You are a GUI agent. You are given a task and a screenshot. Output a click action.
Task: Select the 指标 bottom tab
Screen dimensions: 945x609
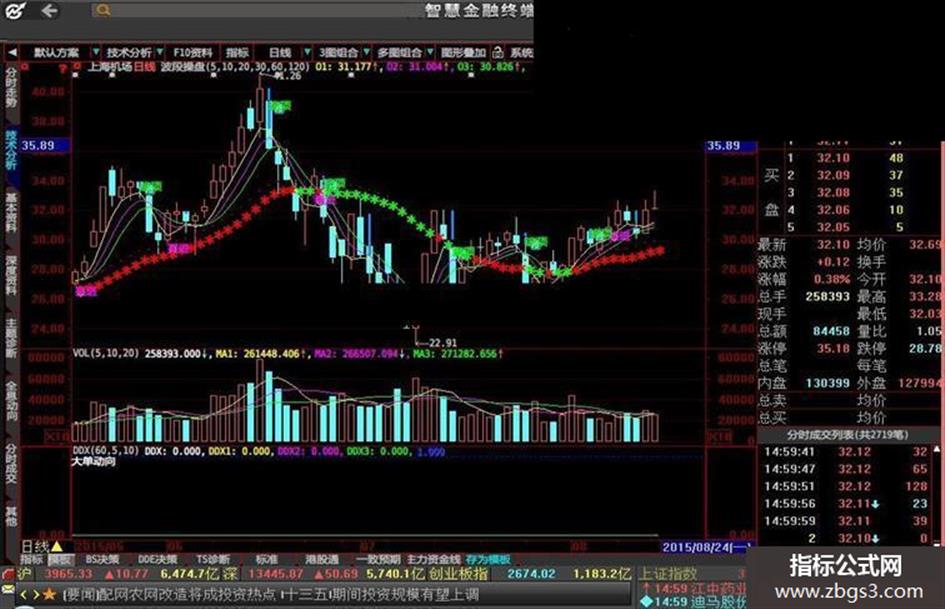click(x=31, y=560)
